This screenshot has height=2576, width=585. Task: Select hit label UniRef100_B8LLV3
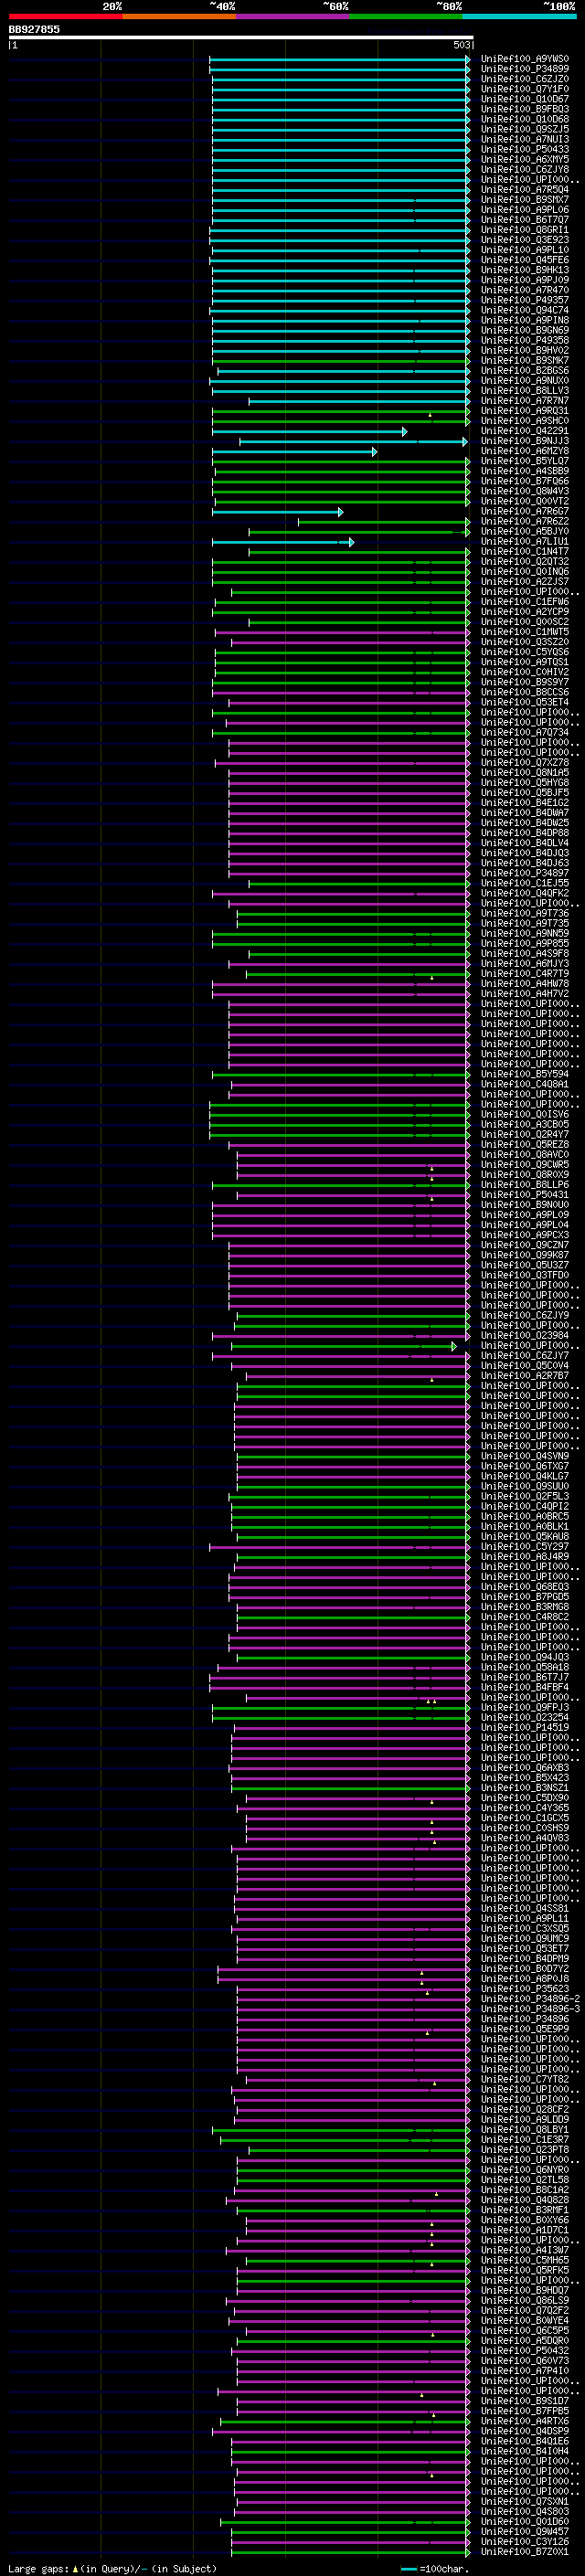click(525, 391)
